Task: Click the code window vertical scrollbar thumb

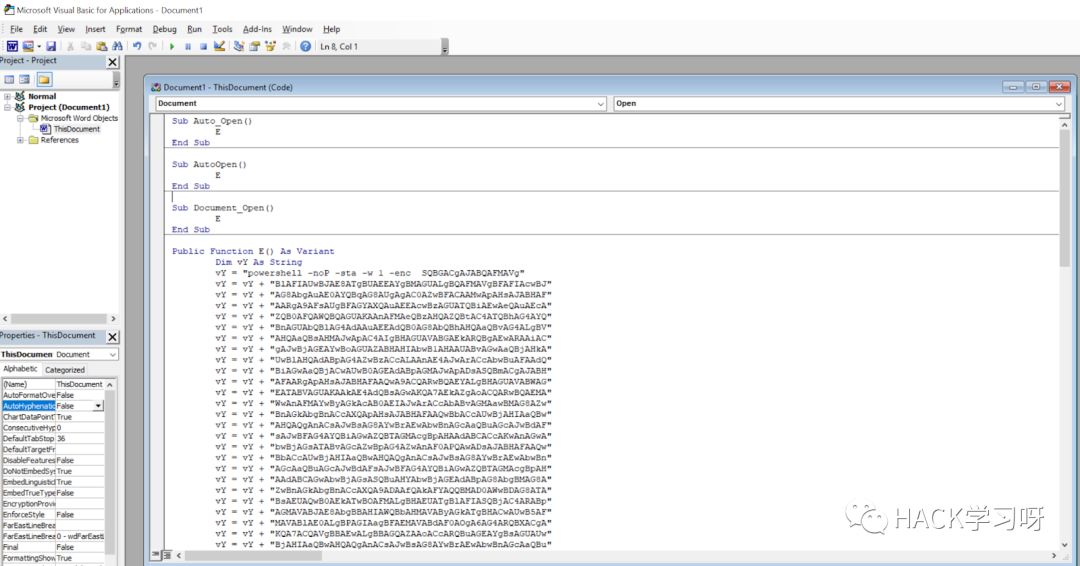Action: pyautogui.click(x=1064, y=198)
